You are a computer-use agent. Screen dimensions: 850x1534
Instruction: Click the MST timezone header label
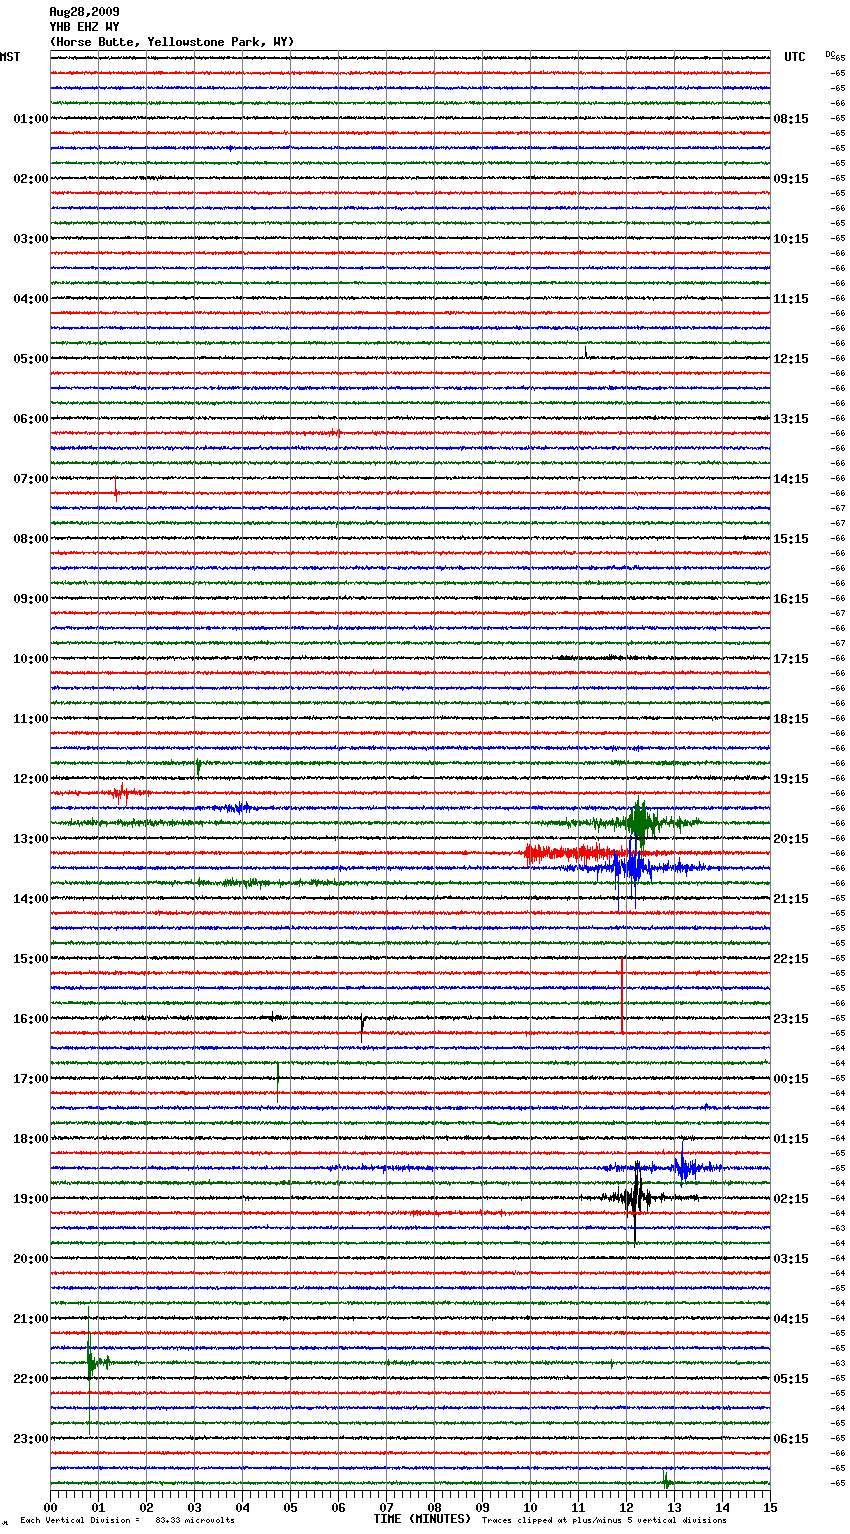pos(10,57)
